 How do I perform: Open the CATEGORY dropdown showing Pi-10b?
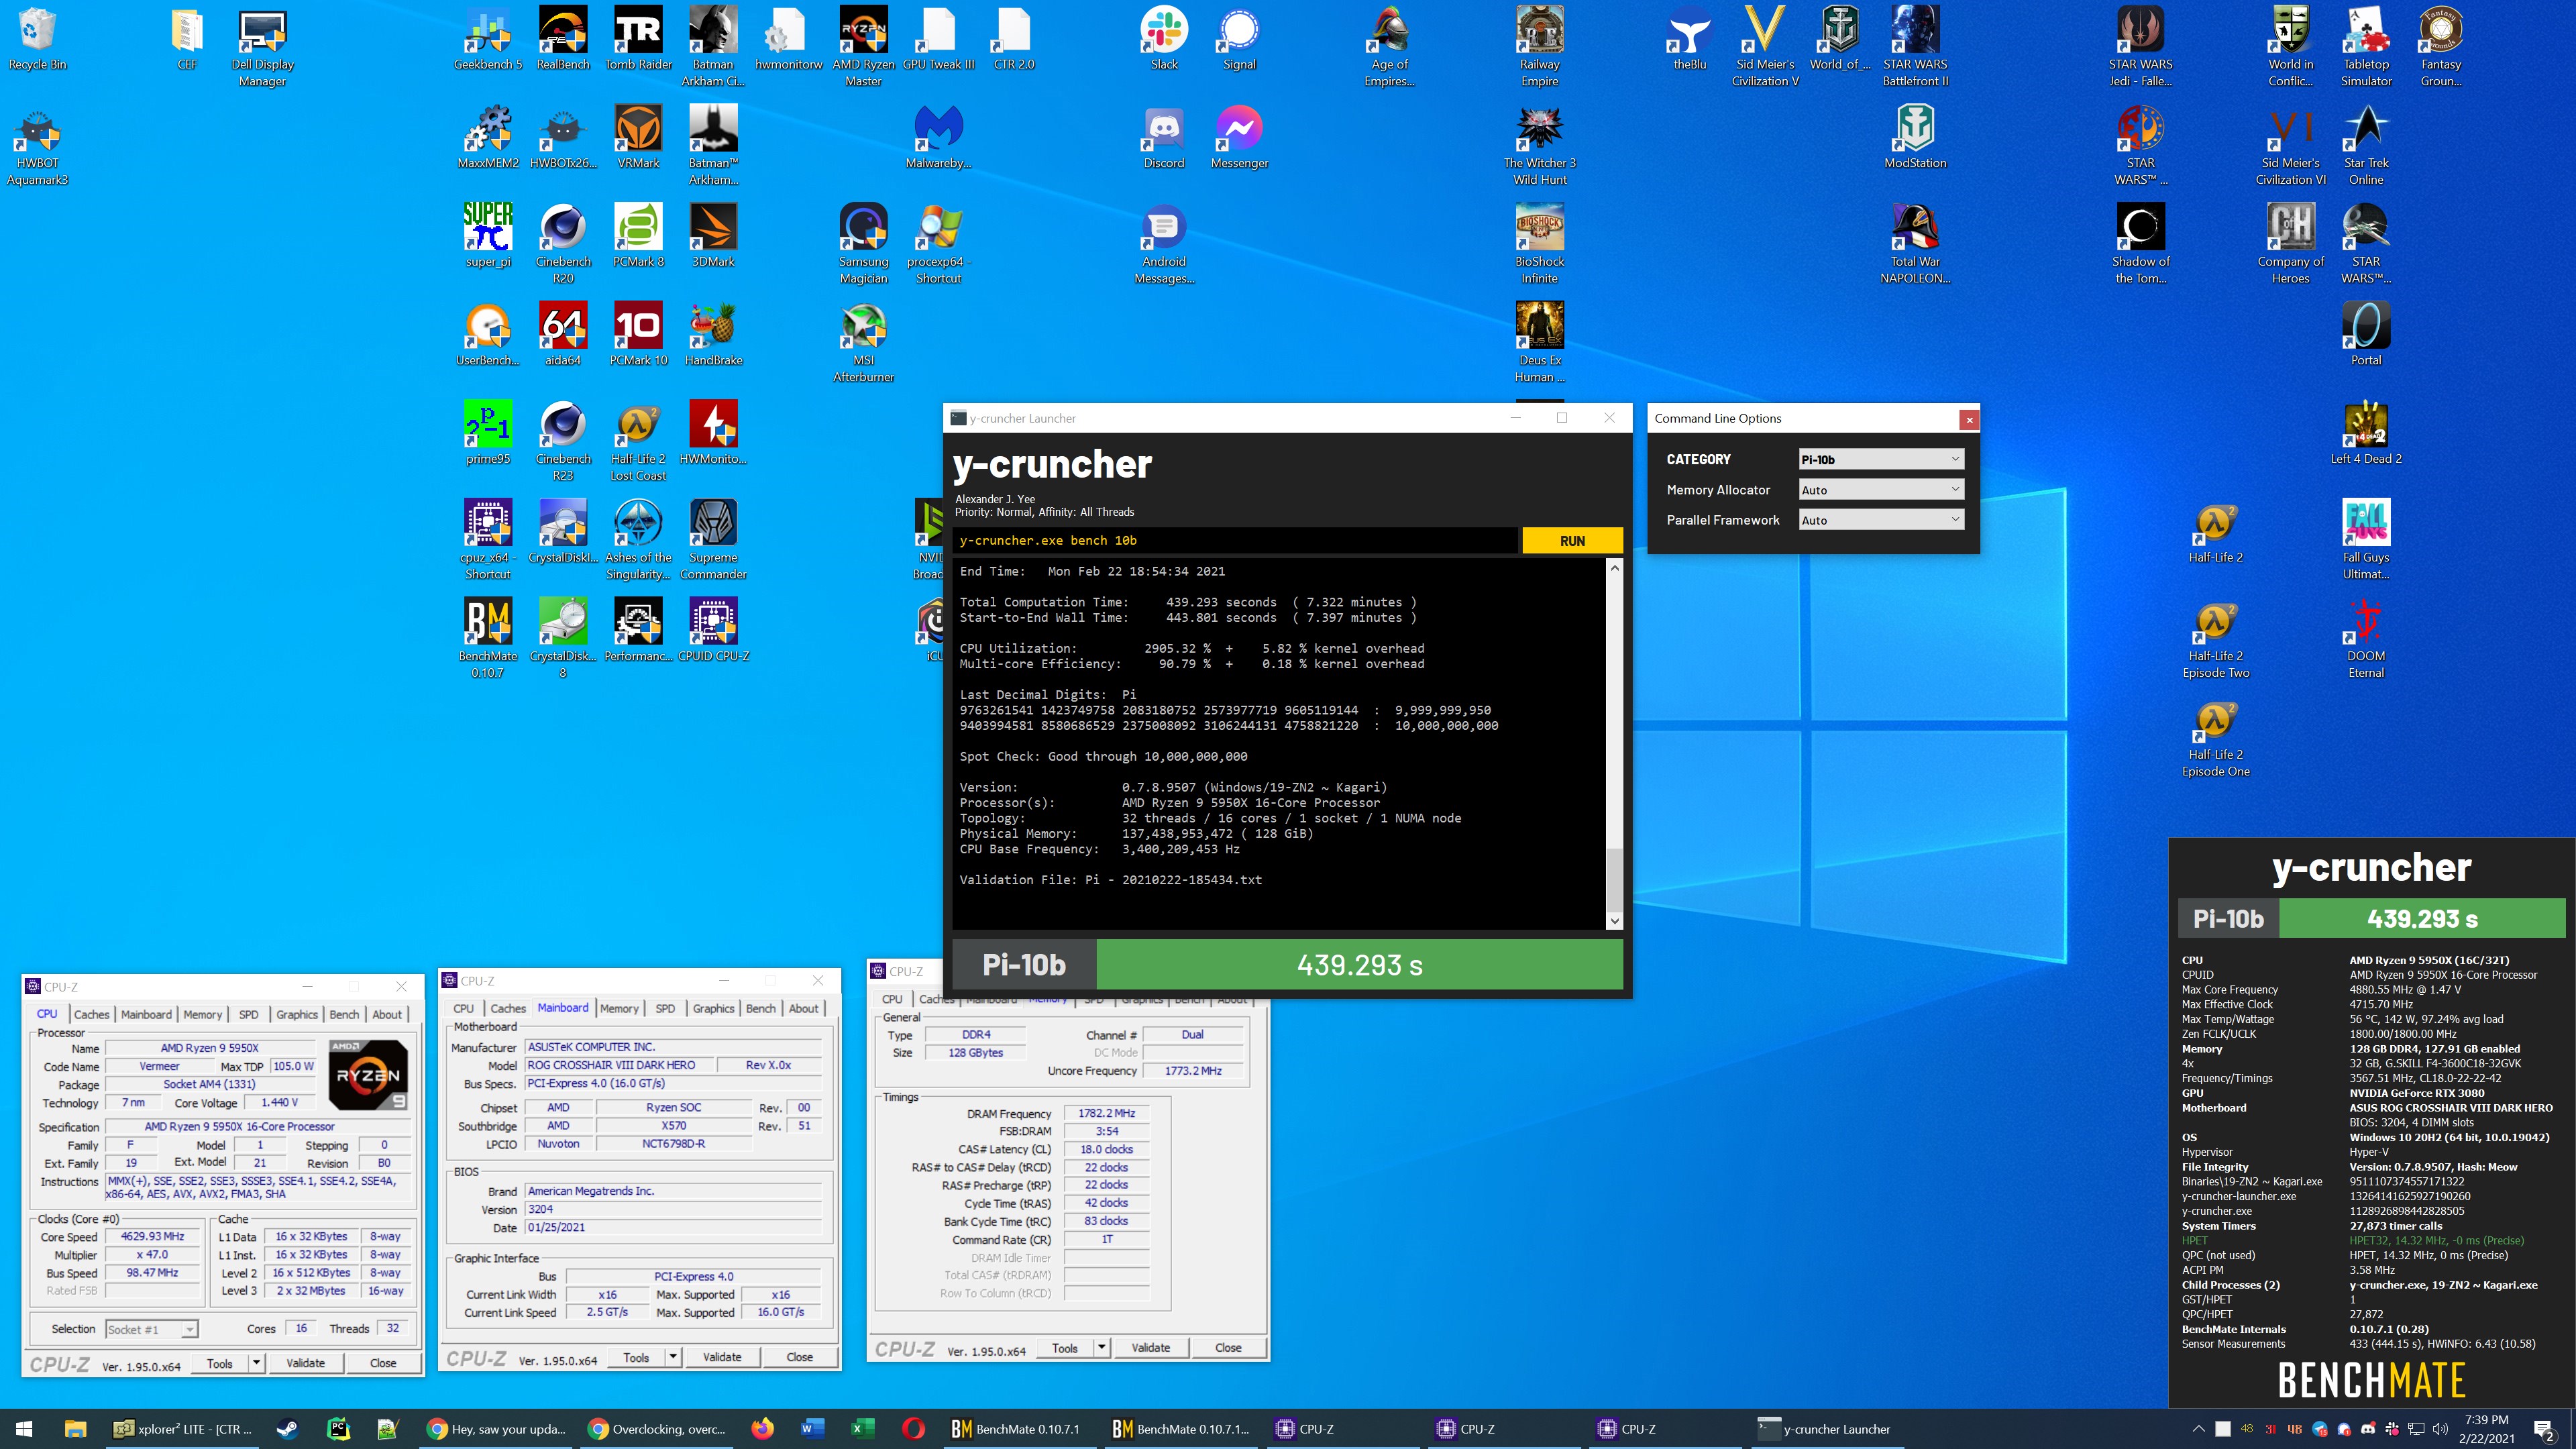(x=1881, y=459)
